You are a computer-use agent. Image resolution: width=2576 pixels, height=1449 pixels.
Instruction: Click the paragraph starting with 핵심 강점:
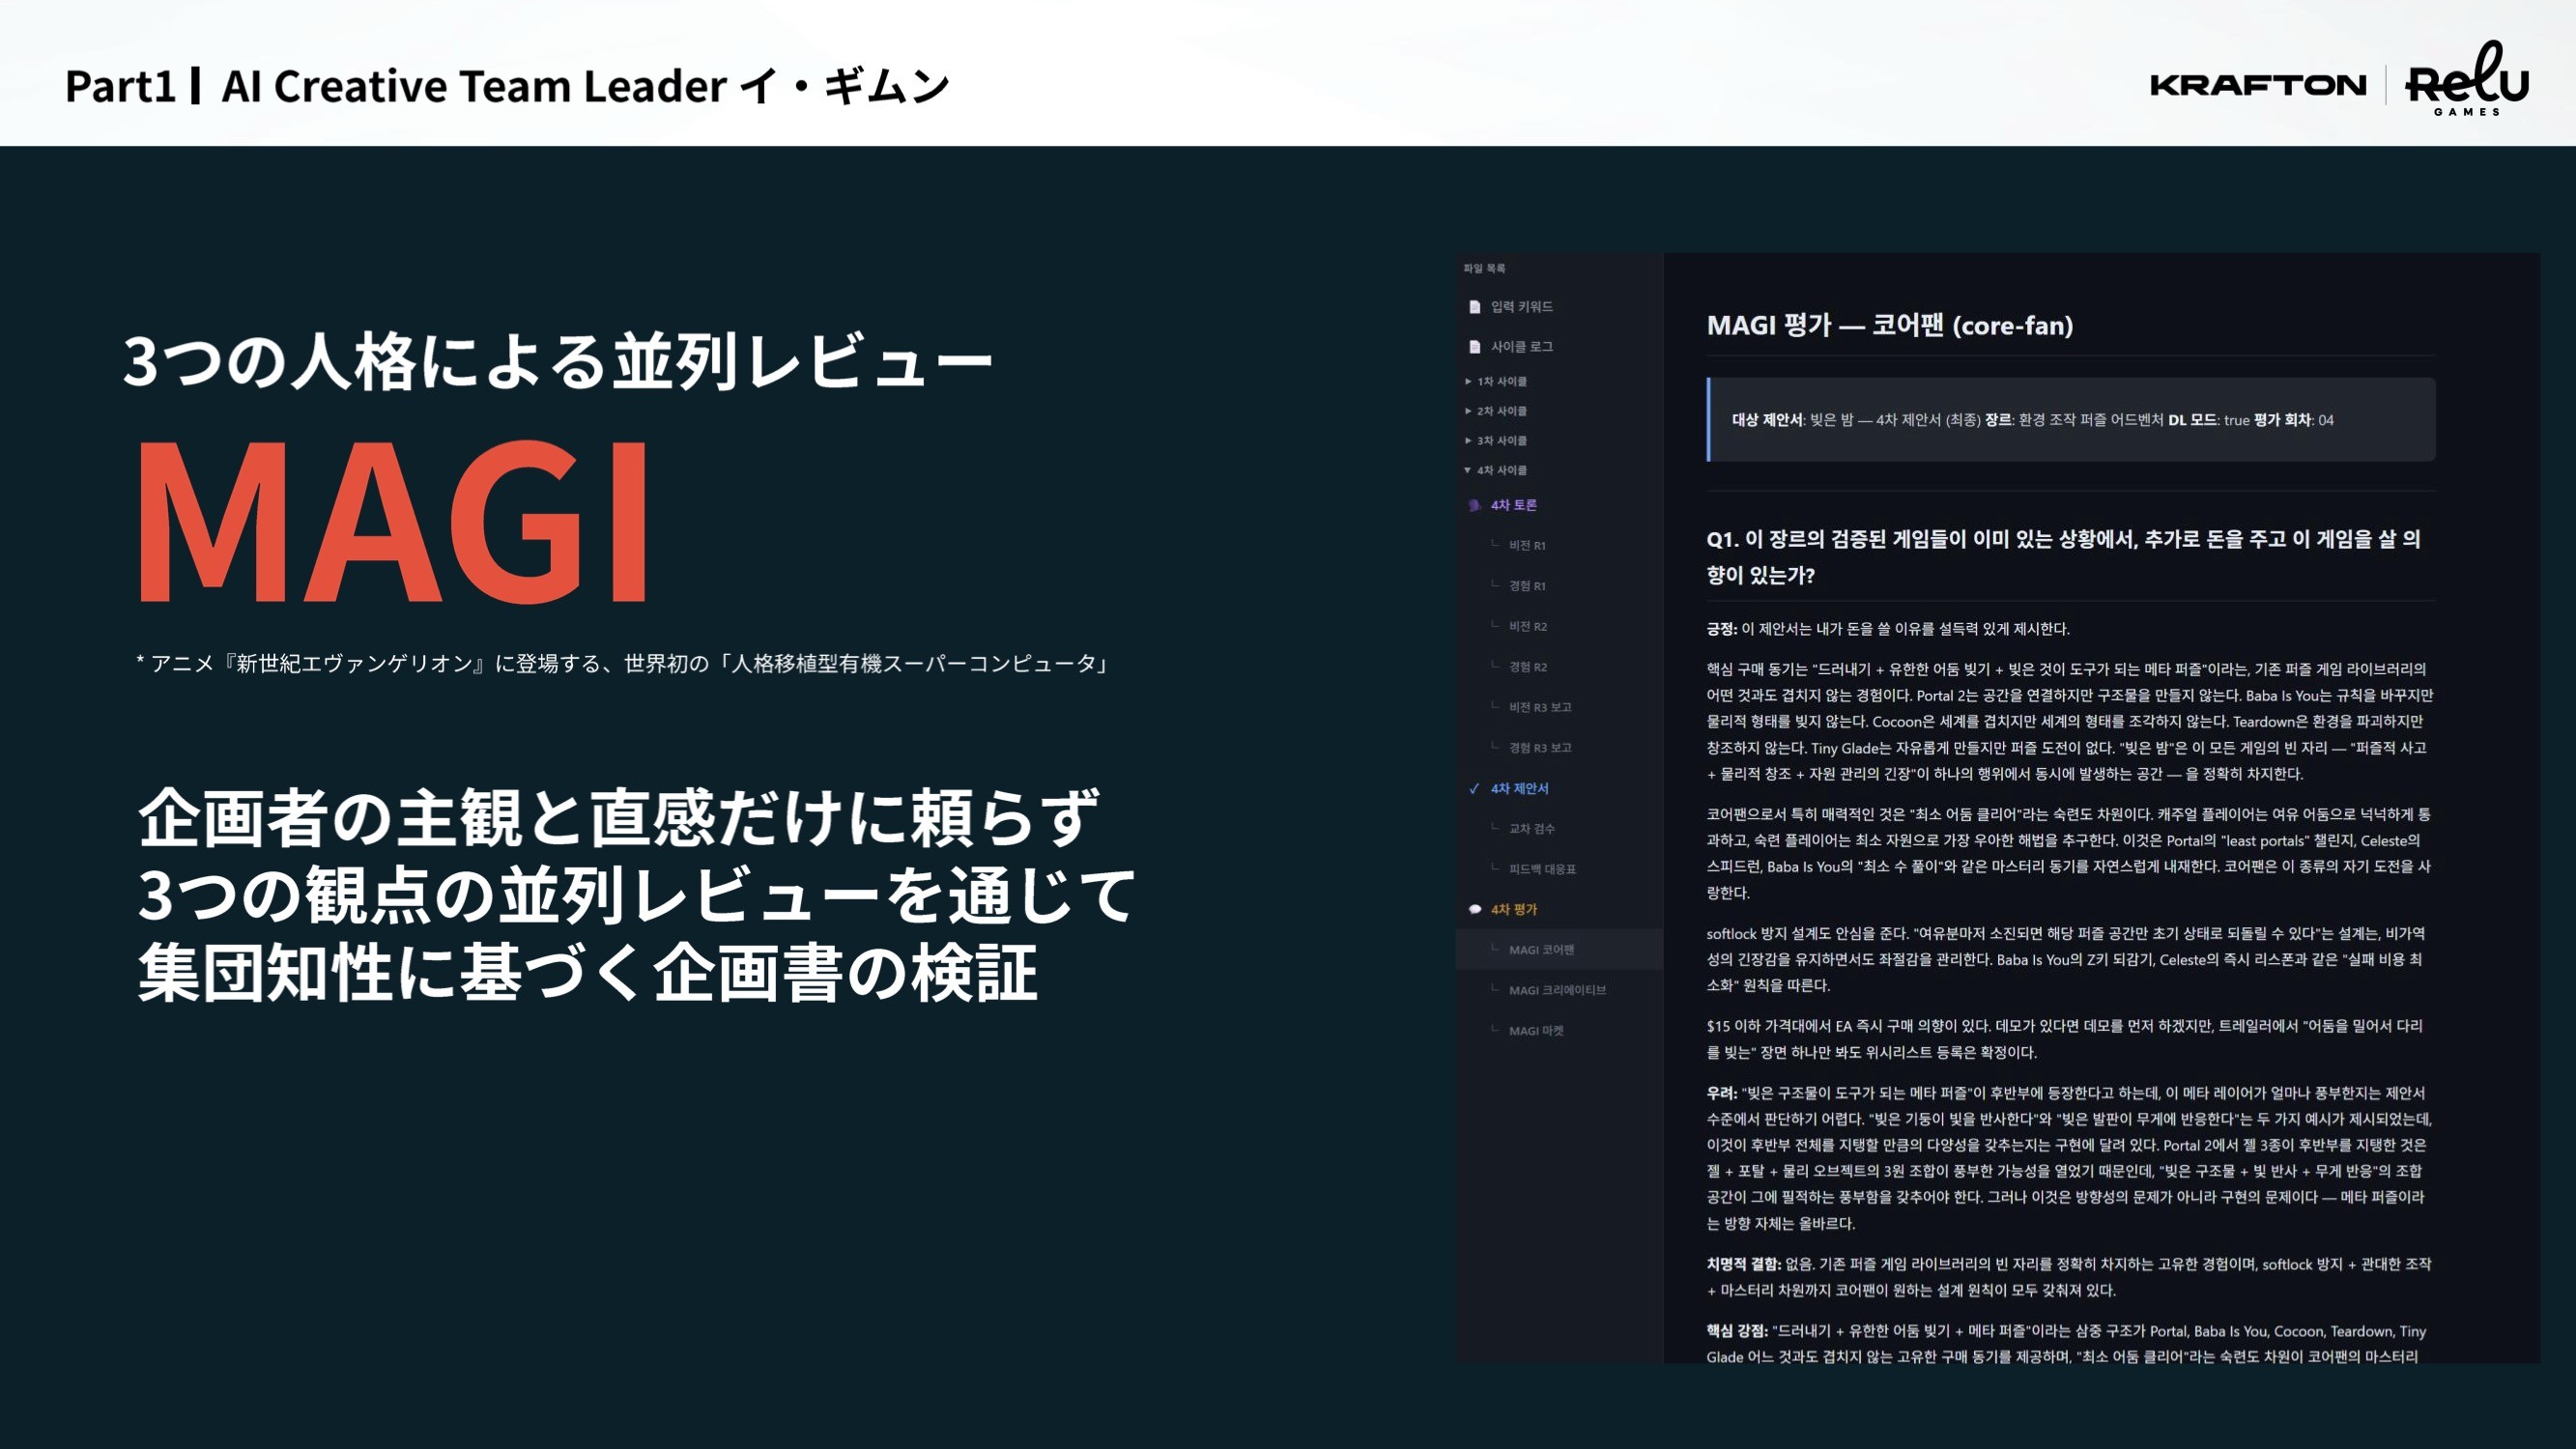(2066, 1344)
